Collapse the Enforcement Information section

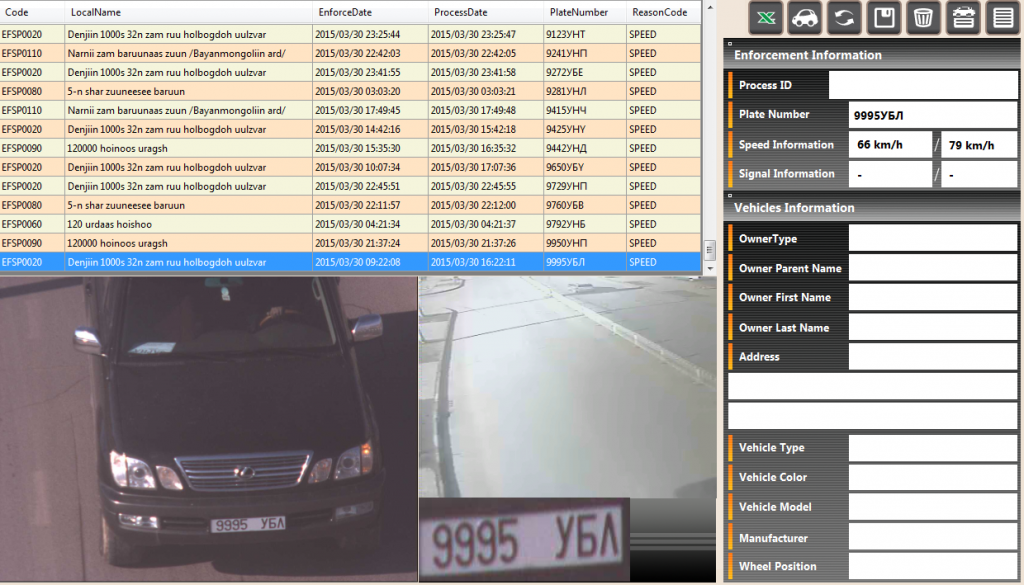pos(731,45)
